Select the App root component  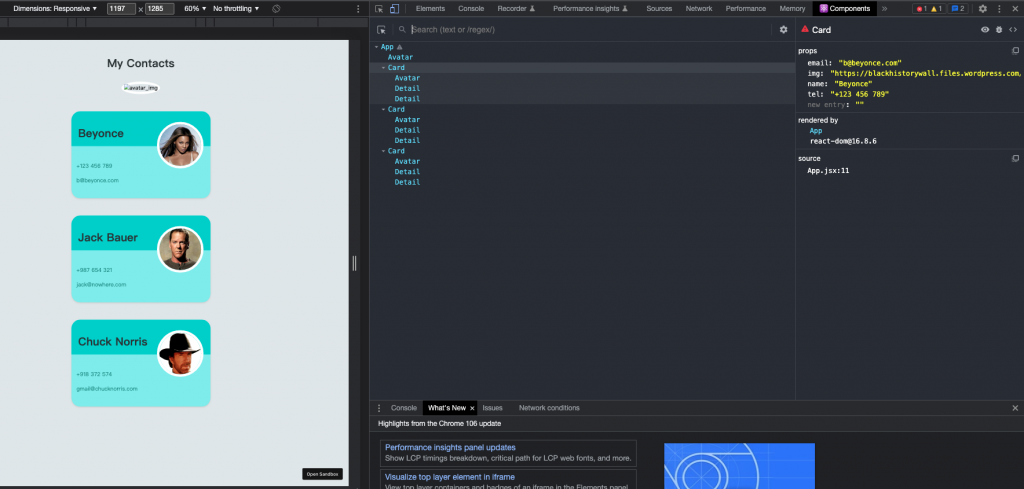click(387, 47)
